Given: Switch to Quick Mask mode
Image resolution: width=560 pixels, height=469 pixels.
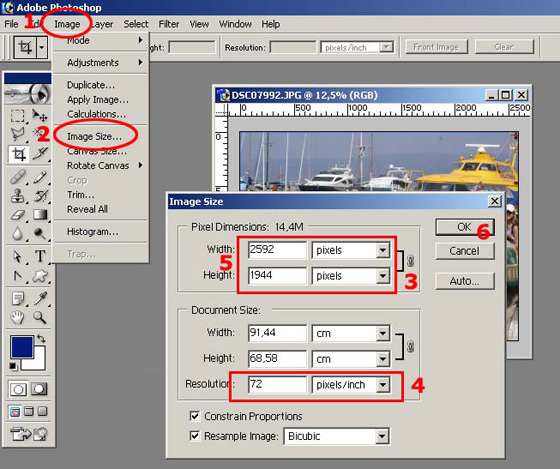Looking at the screenshot, I should tap(39, 389).
